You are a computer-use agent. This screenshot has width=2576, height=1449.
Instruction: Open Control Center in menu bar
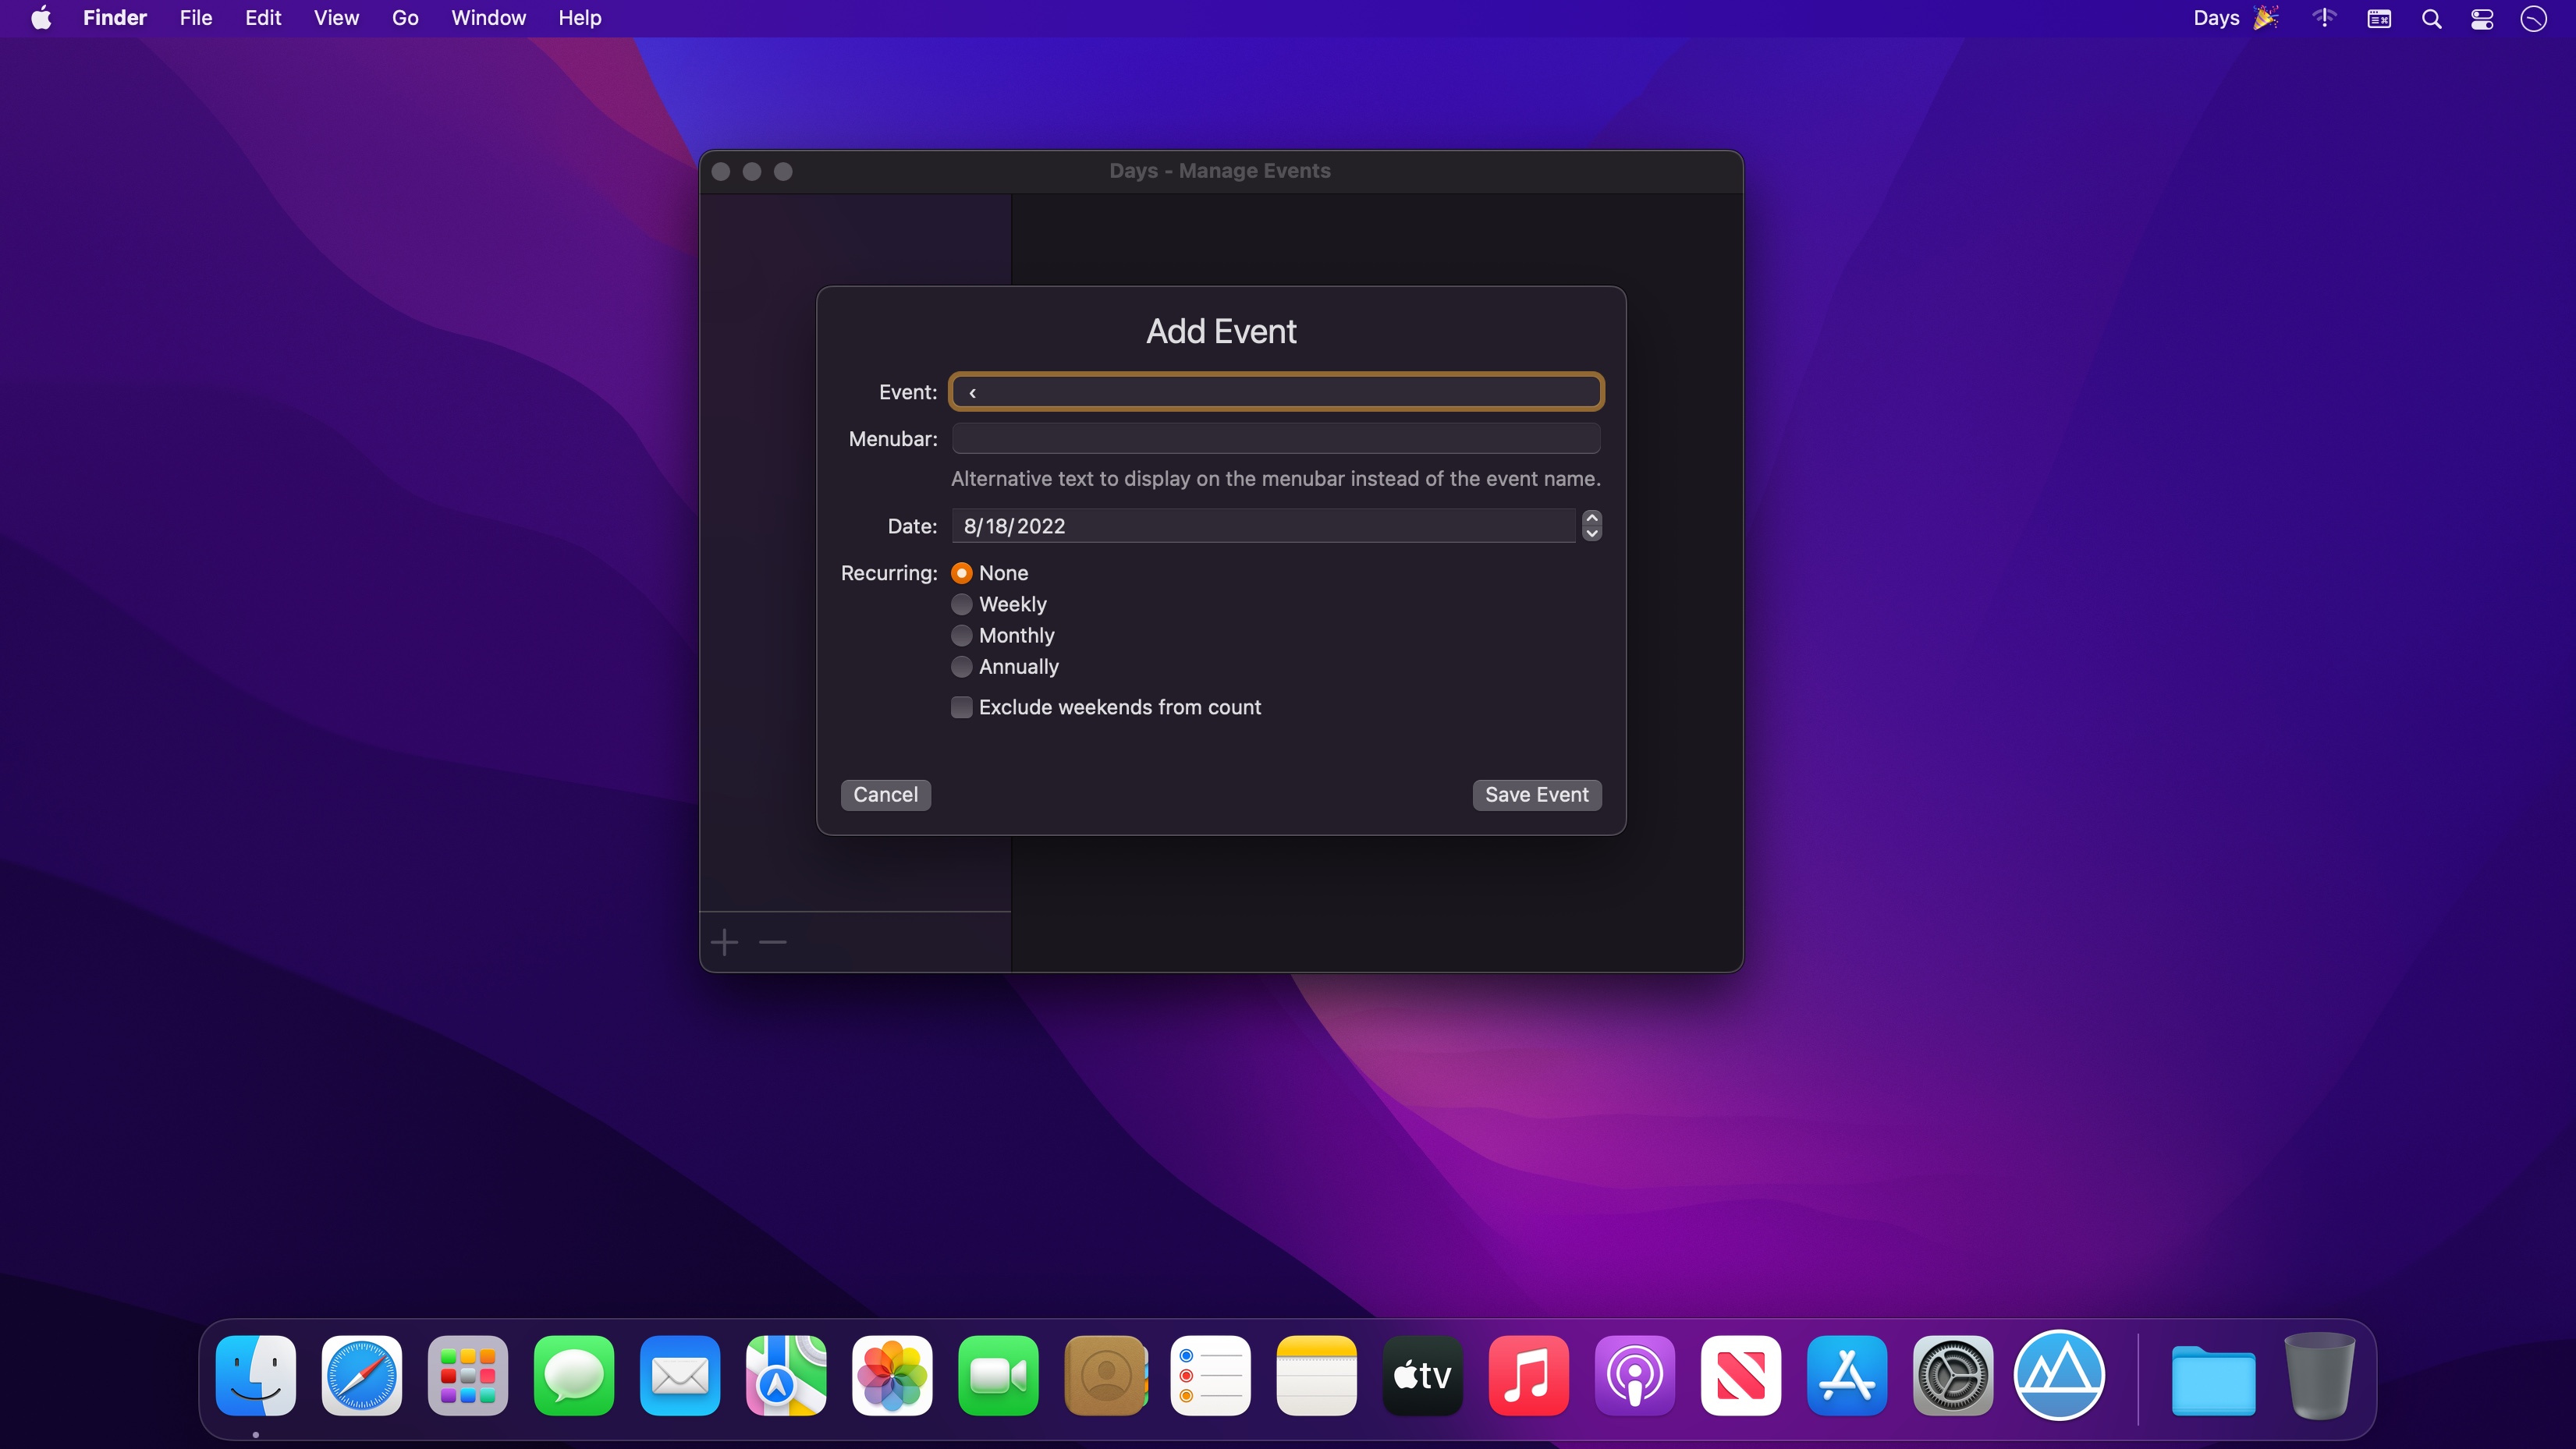point(2482,18)
